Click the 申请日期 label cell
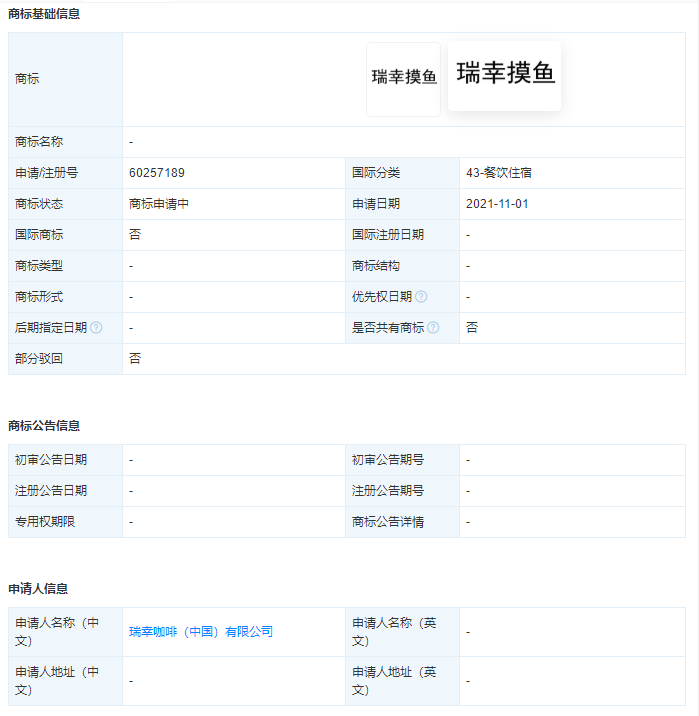The height and width of the screenshot is (716, 699). tap(402, 204)
